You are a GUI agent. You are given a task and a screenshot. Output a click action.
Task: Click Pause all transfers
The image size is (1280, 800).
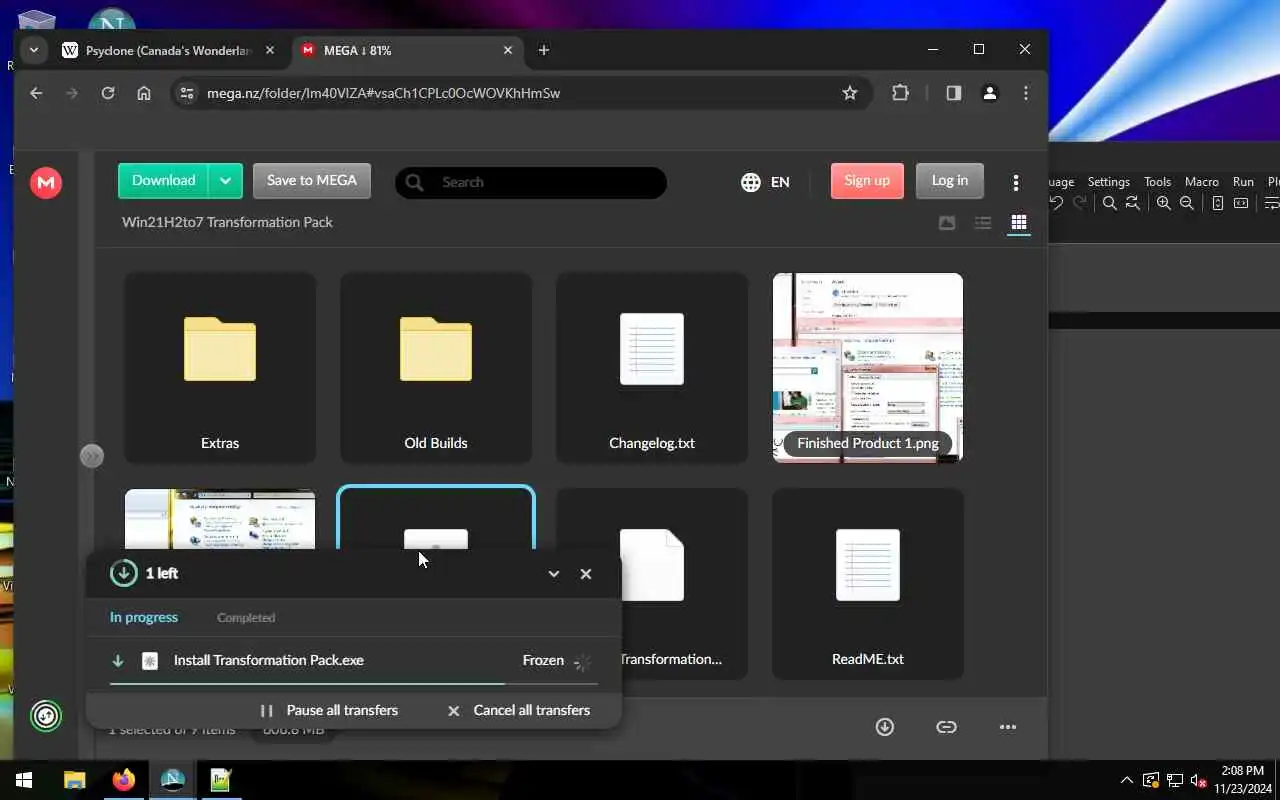[x=329, y=710]
